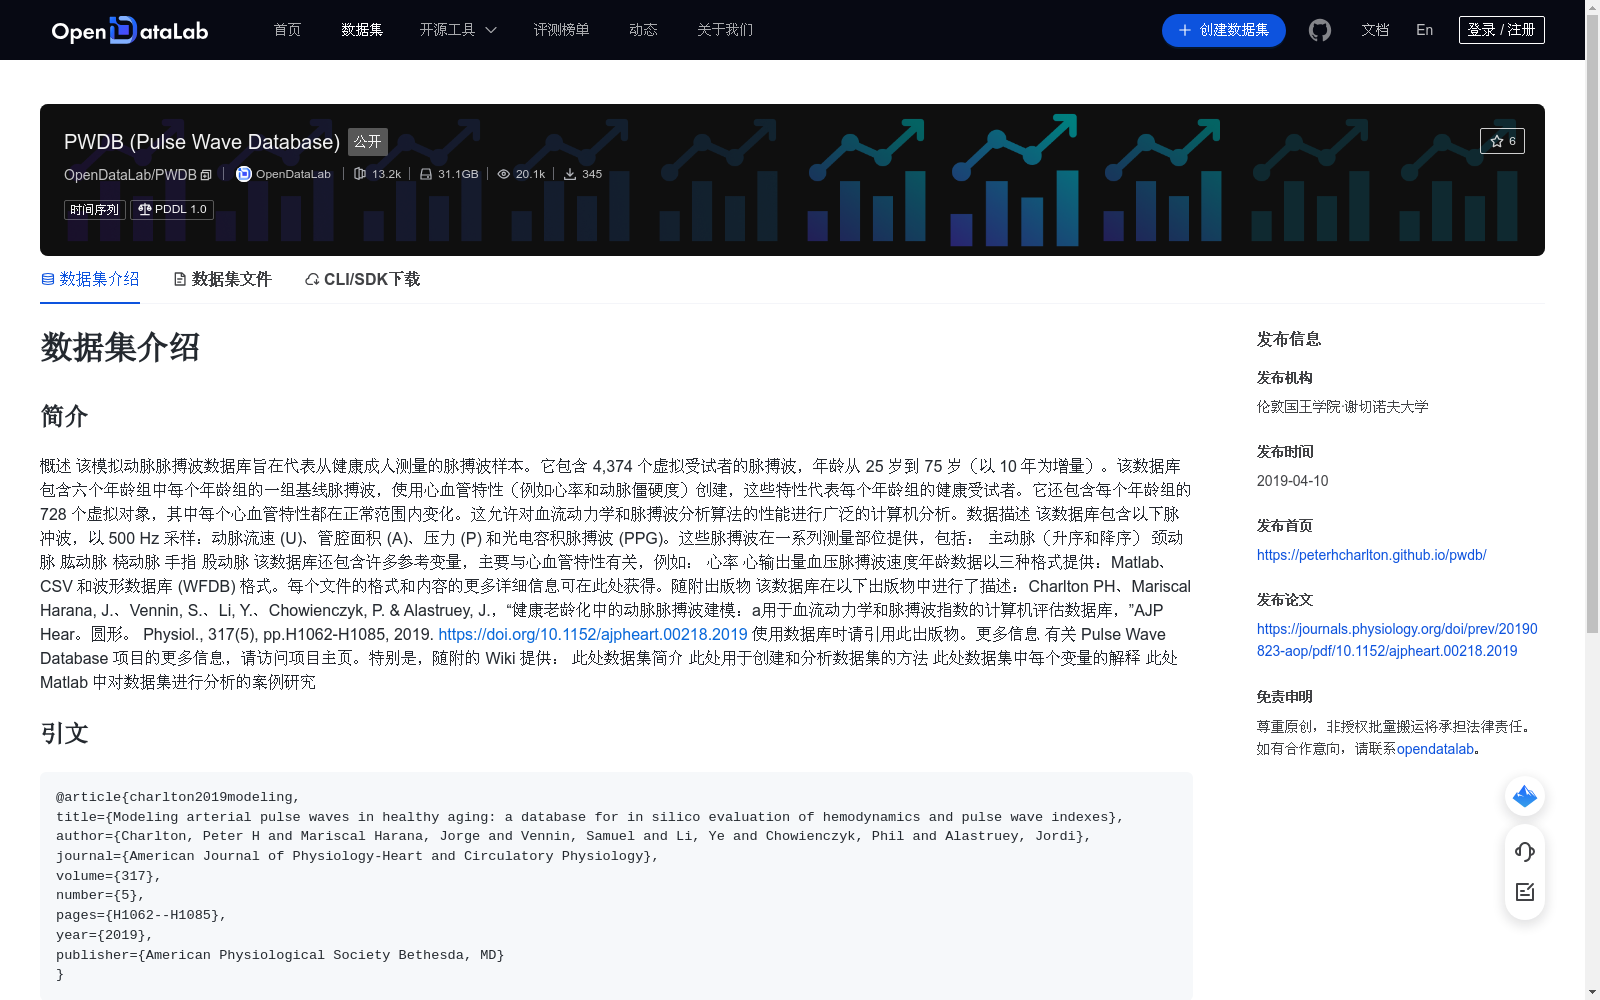Open the peterhcharlton.github.io/pwdb homepage link
Image resolution: width=1600 pixels, height=1000 pixels.
1371,555
